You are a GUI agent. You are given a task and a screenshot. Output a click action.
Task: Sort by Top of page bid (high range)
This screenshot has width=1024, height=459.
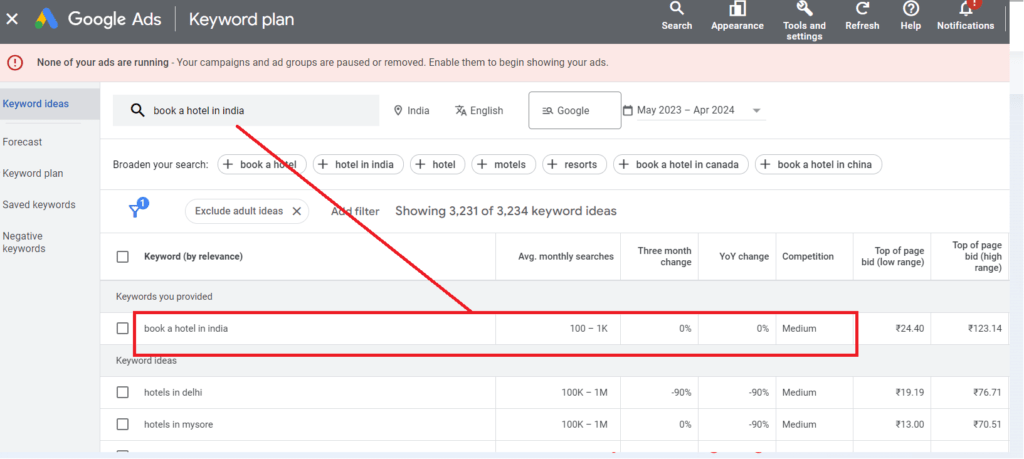tap(976, 257)
